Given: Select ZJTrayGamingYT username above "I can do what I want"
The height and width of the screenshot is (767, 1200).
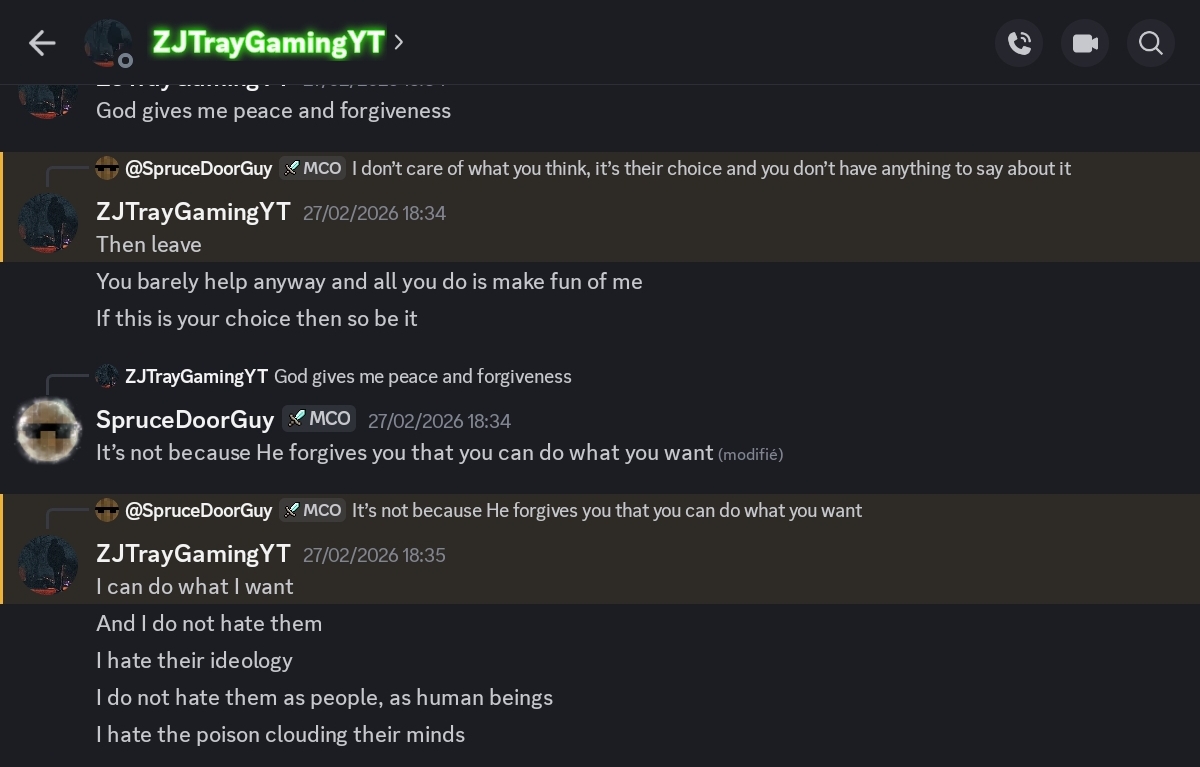Looking at the screenshot, I should (193, 554).
